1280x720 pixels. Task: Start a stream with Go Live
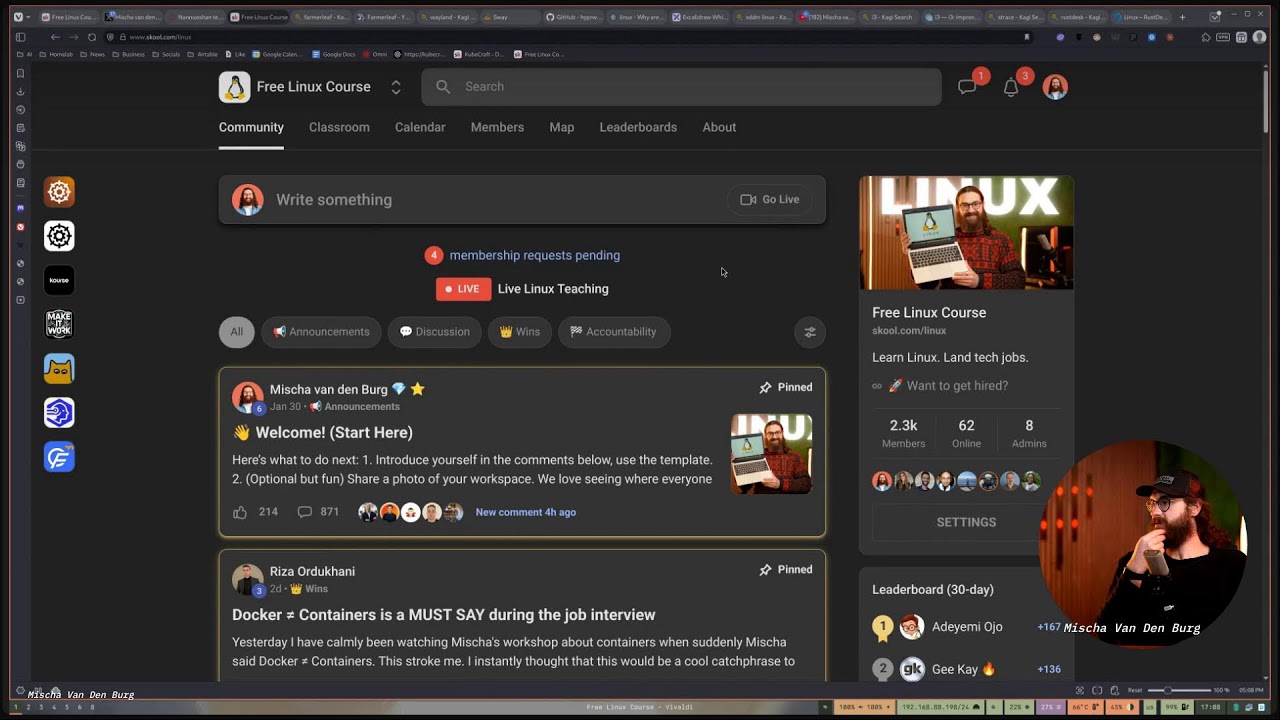(769, 200)
